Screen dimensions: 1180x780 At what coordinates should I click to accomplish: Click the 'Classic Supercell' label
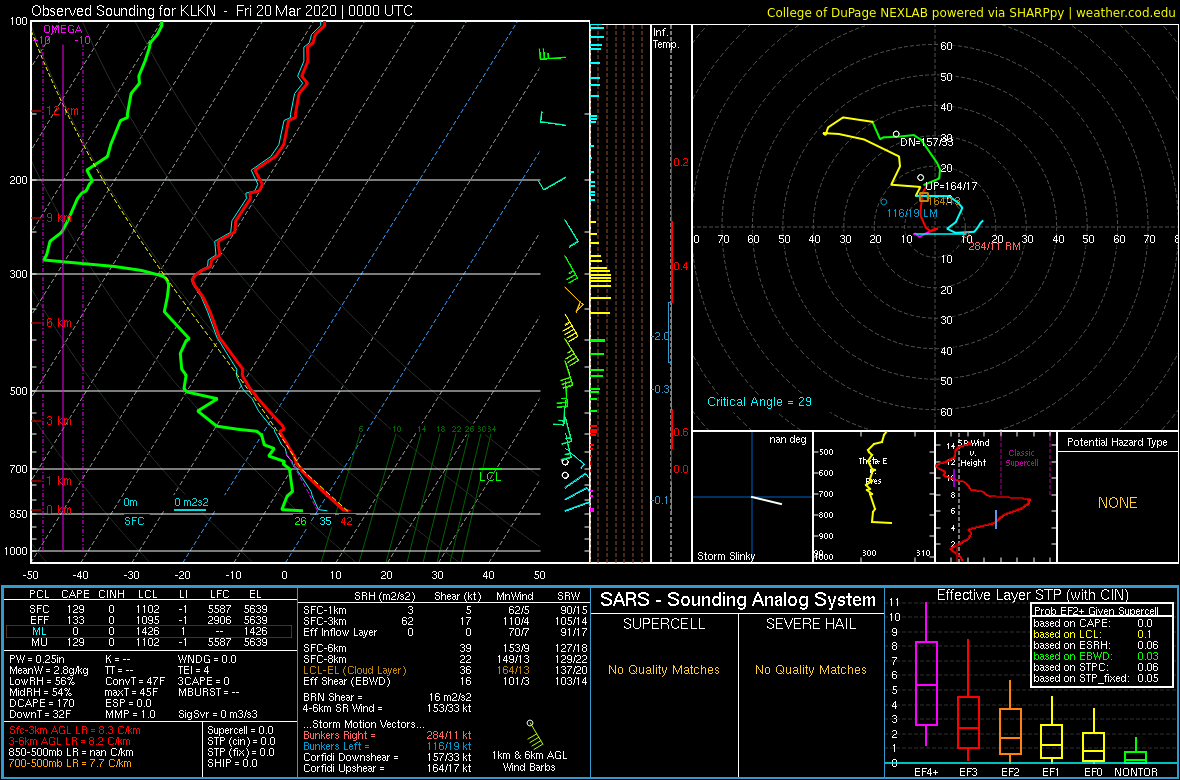1023,457
